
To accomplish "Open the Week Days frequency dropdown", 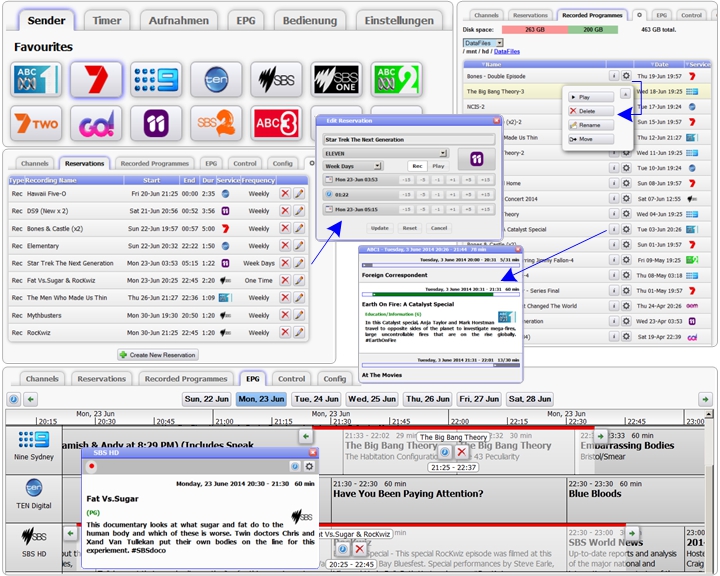I will [378, 166].
